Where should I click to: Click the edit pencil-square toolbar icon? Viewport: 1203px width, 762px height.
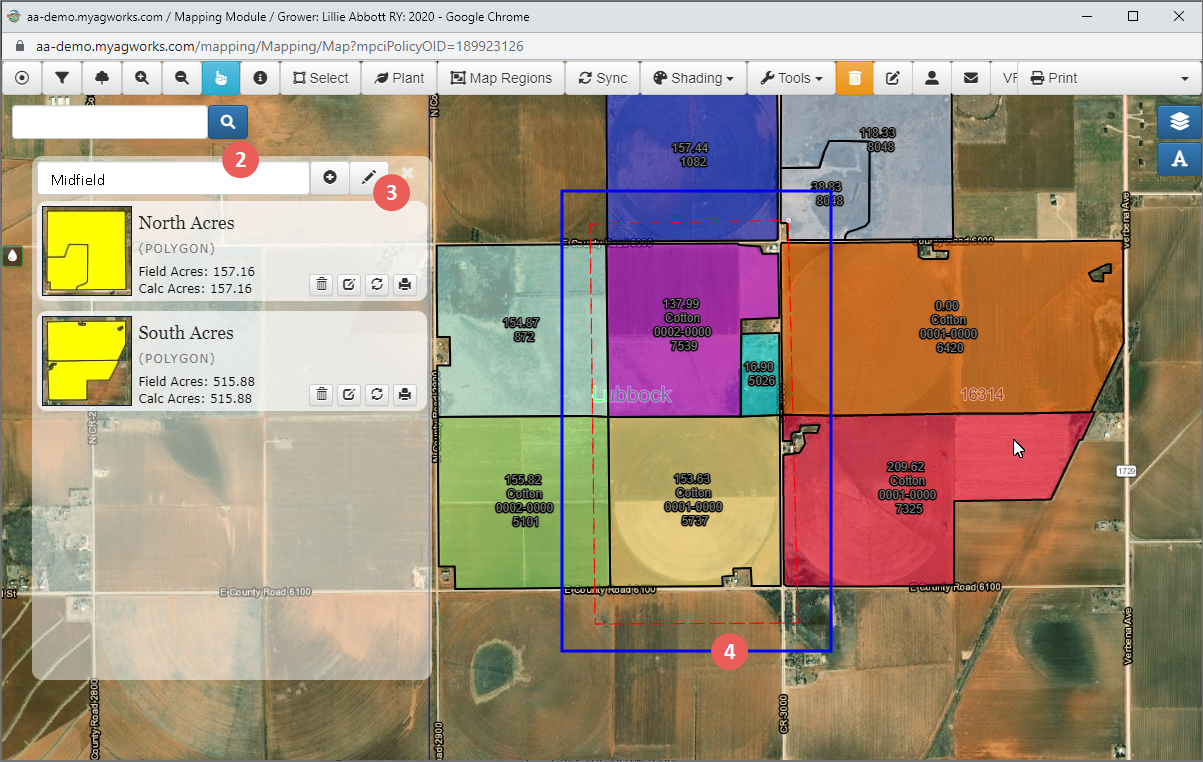893,78
